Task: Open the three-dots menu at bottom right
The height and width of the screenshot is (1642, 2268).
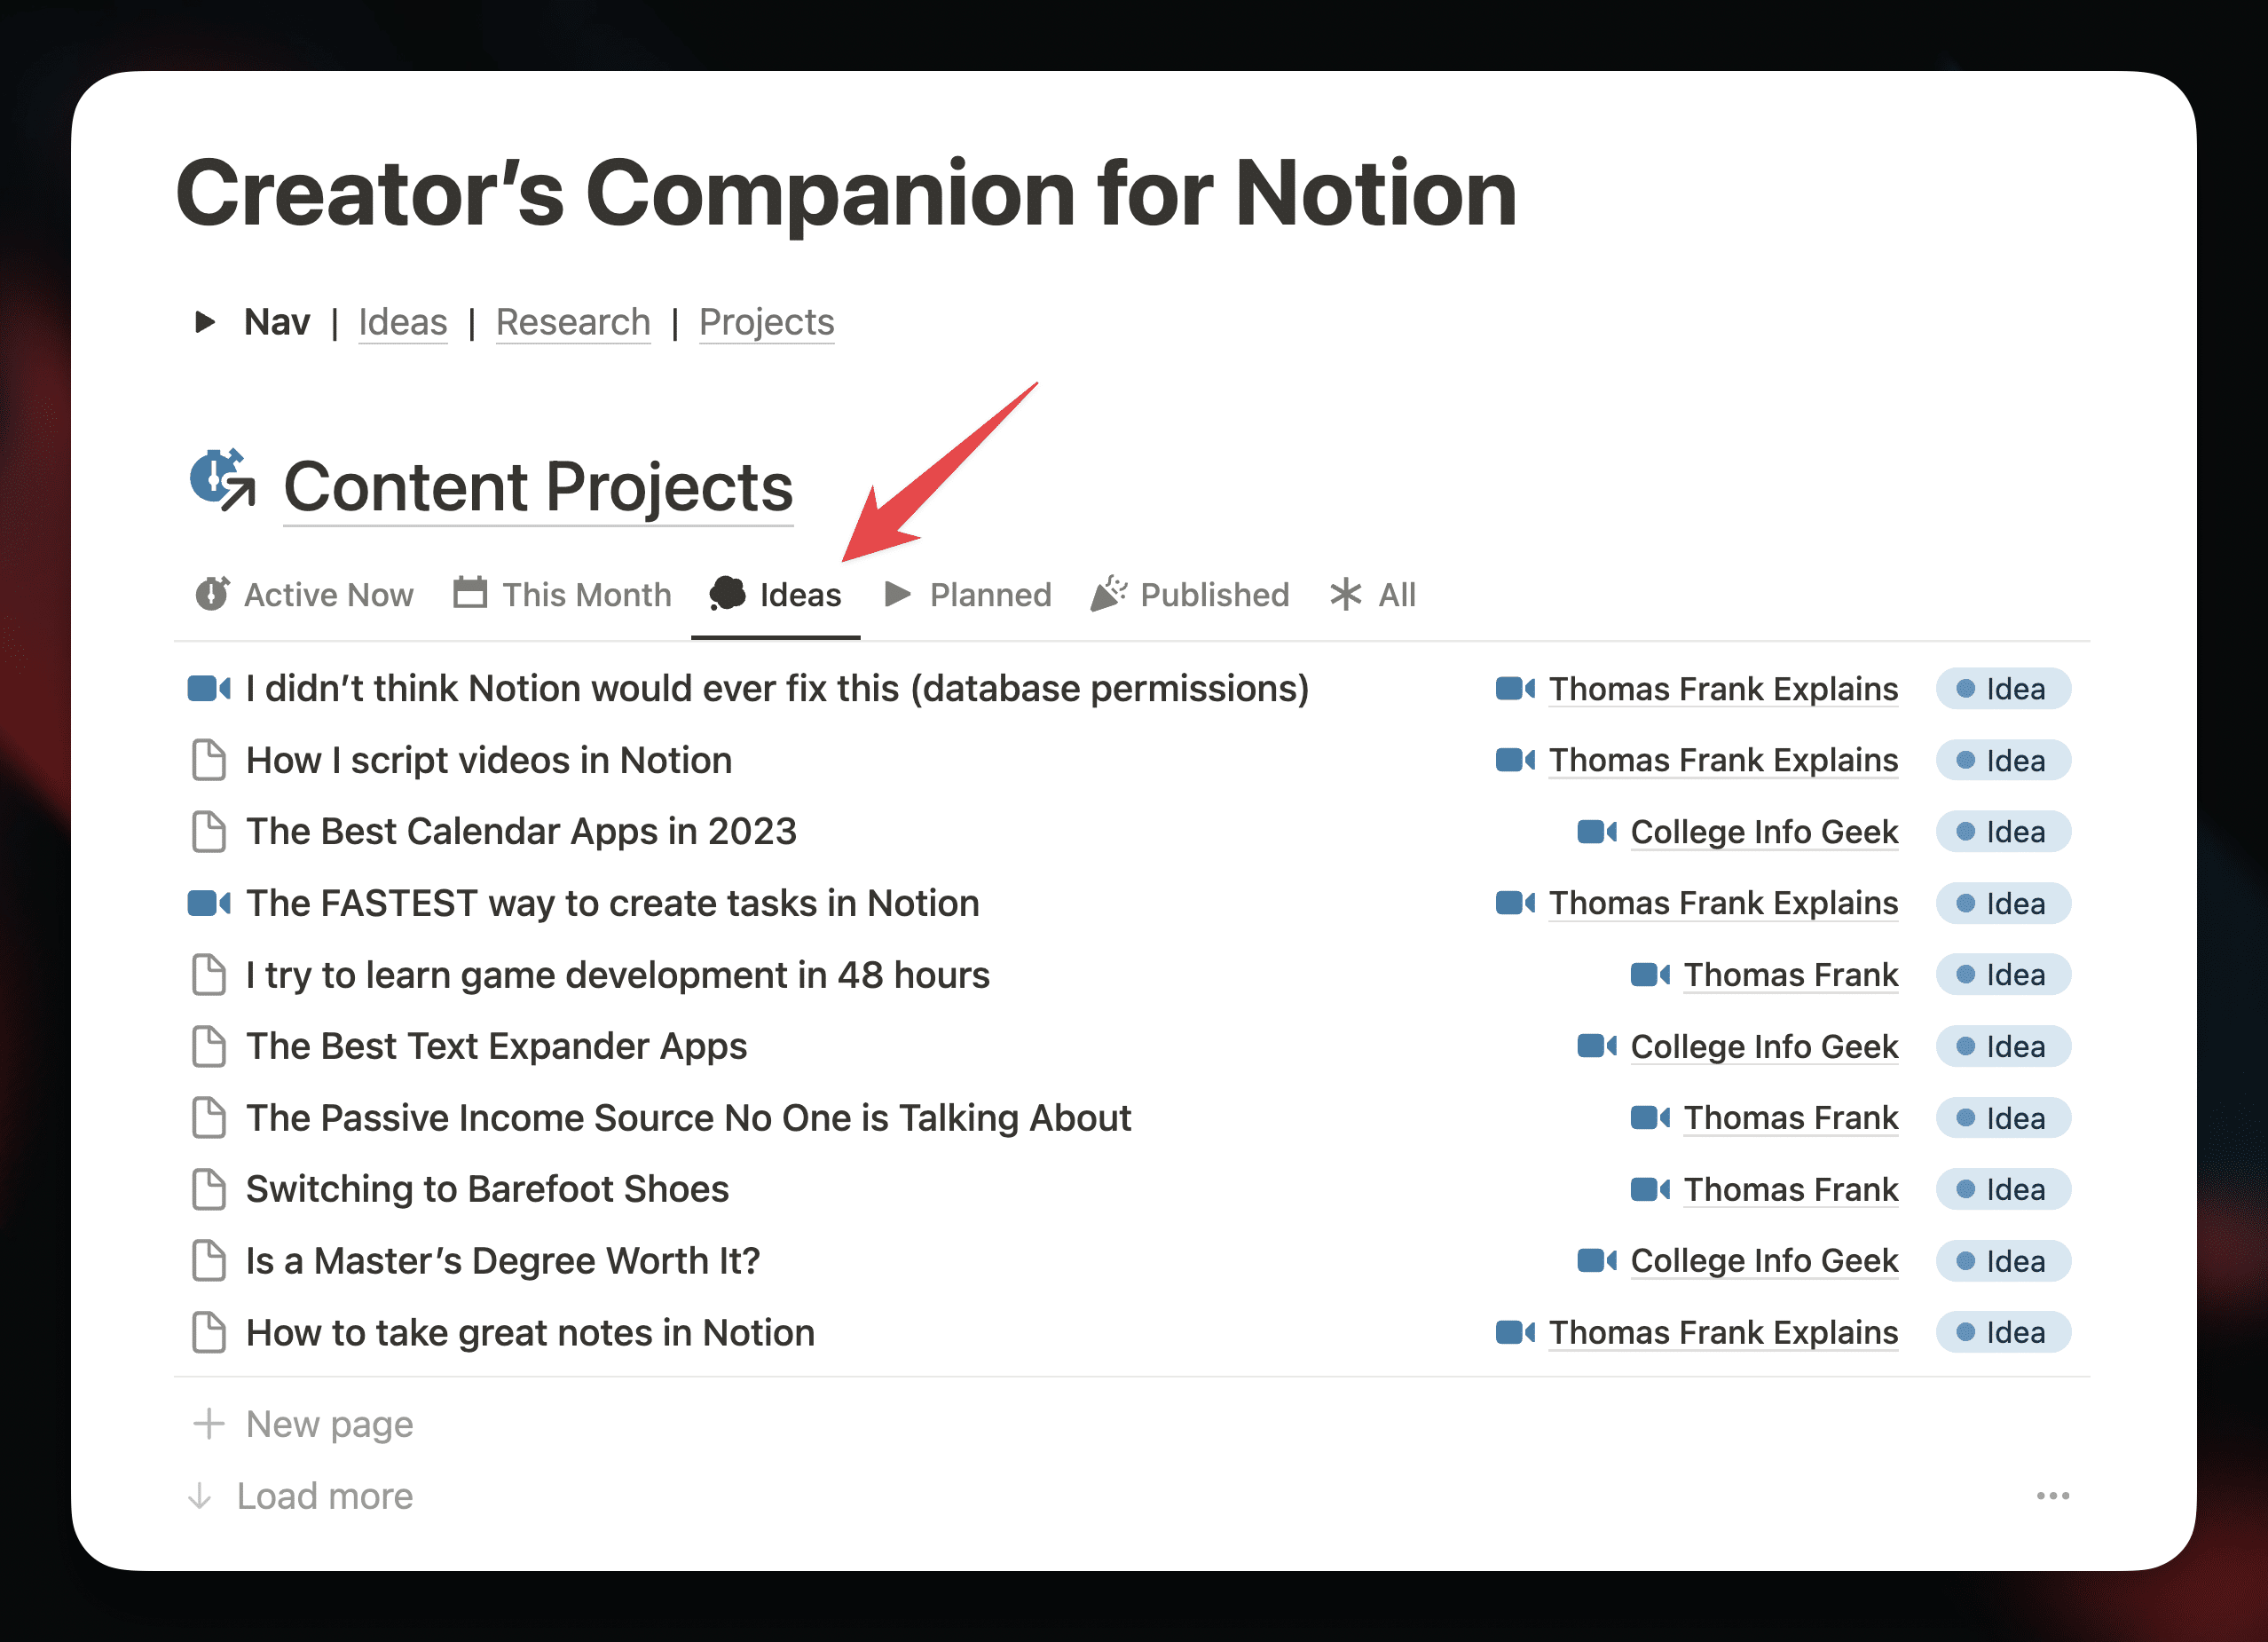Action: [x=2053, y=1496]
